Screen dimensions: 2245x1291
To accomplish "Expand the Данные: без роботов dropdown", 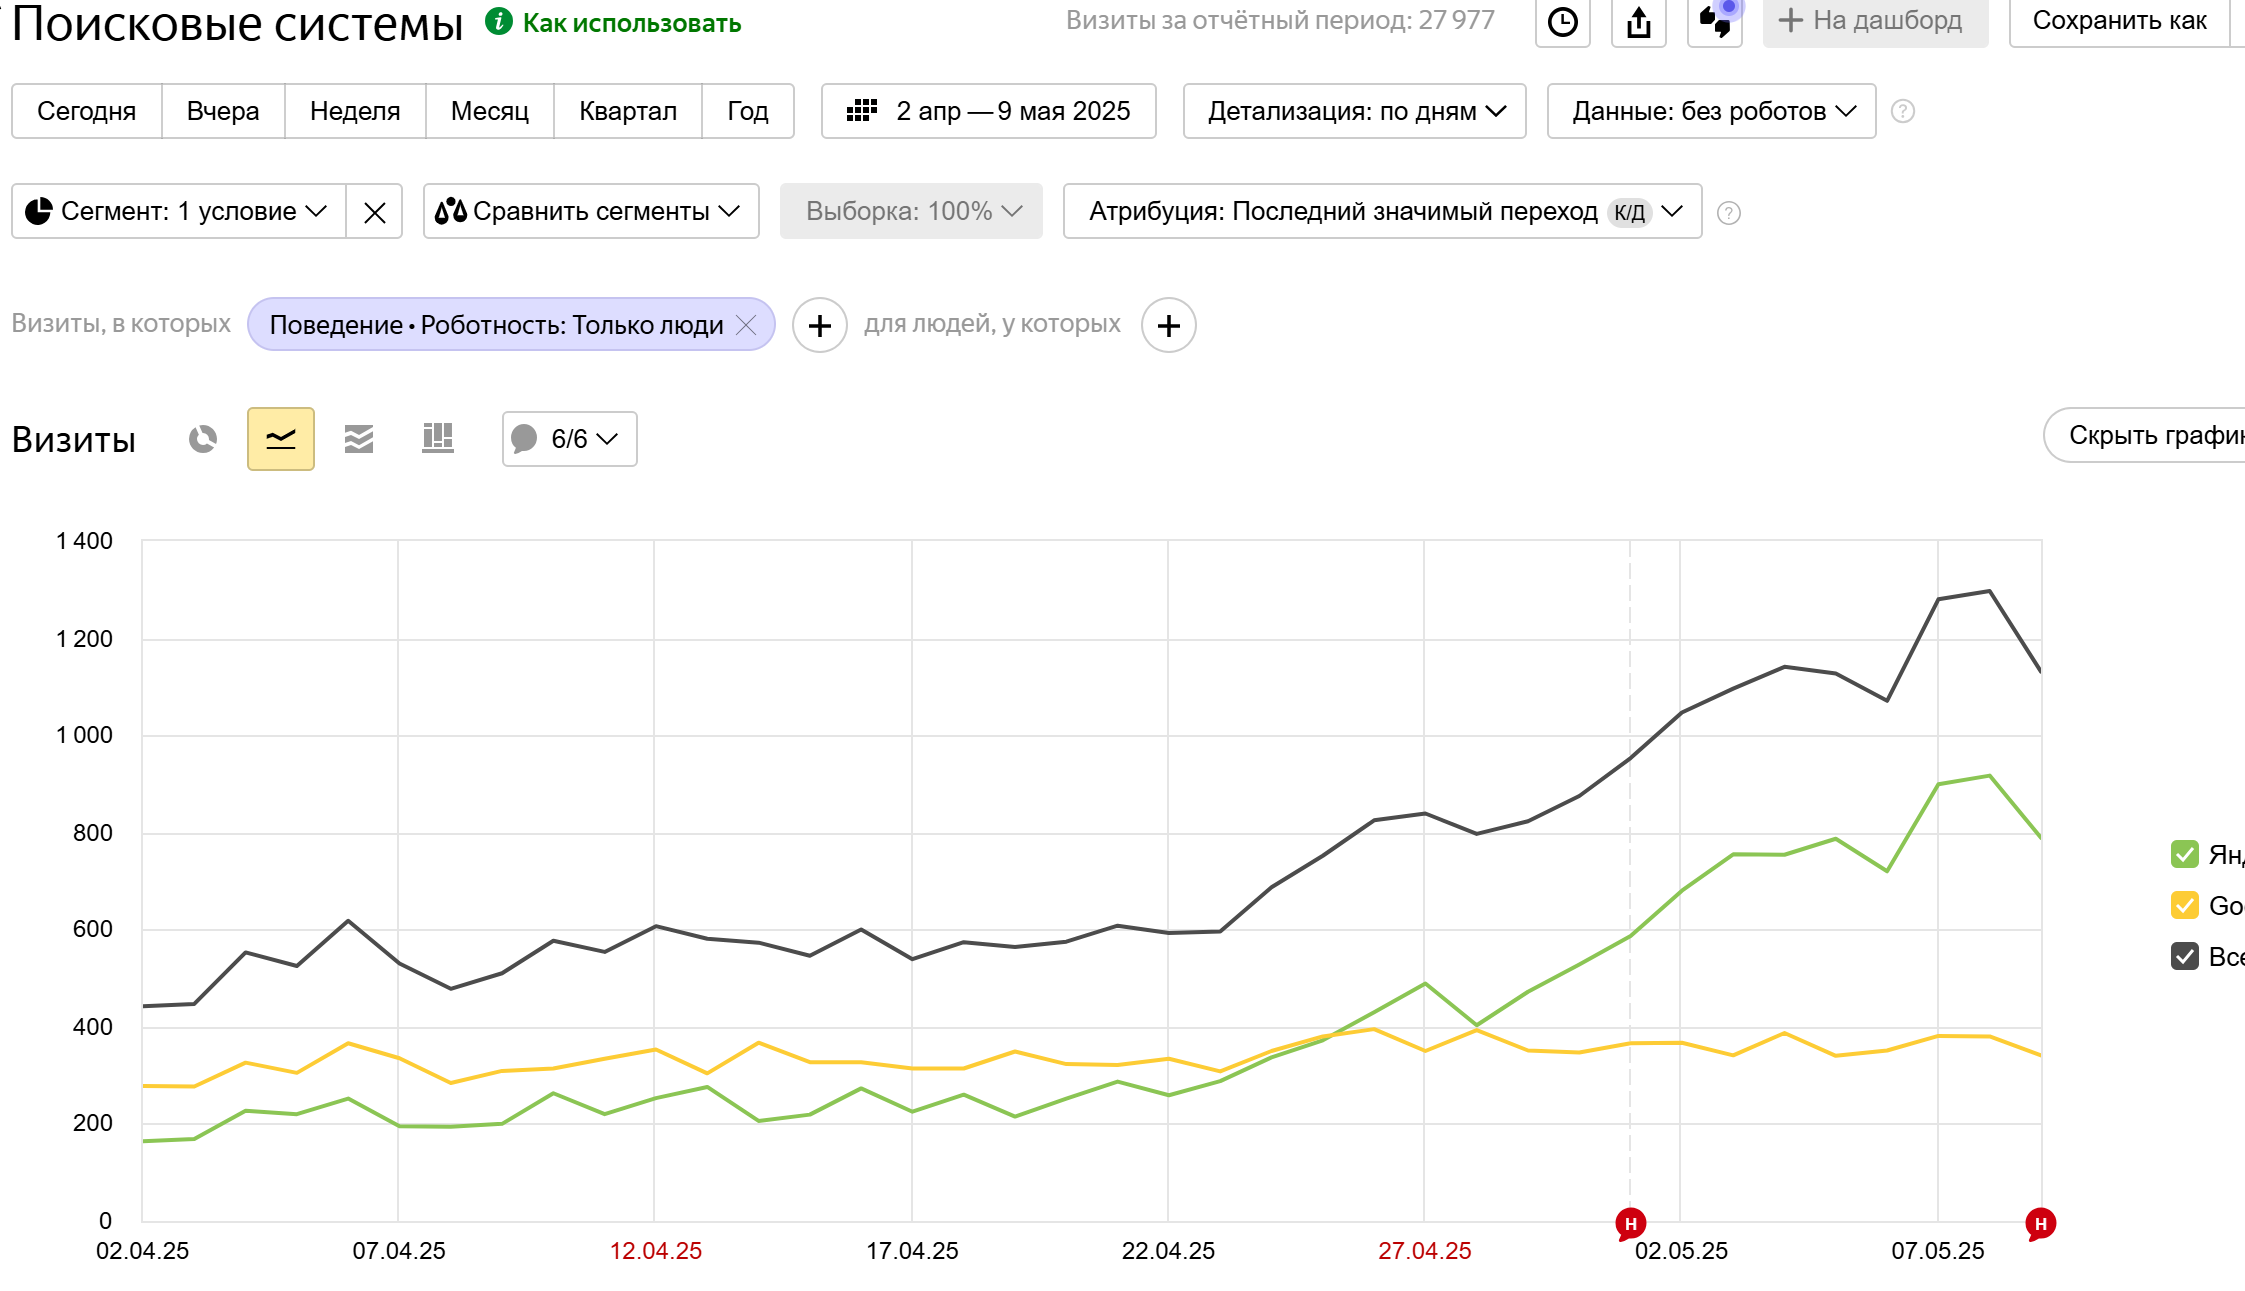I will 1711,111.
